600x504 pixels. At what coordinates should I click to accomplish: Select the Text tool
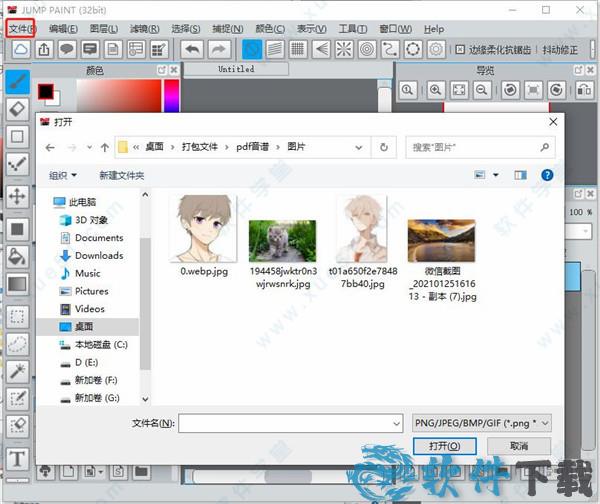click(x=17, y=459)
